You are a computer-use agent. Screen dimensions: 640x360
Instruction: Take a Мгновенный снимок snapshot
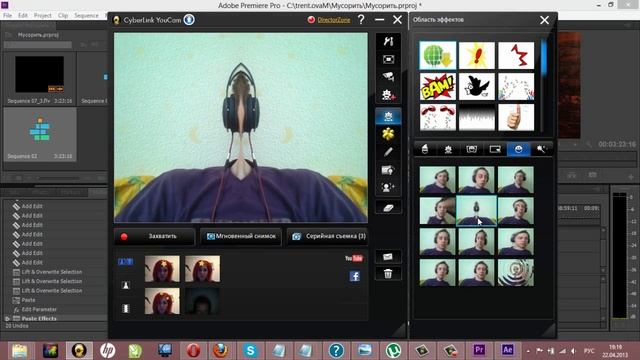(241, 236)
